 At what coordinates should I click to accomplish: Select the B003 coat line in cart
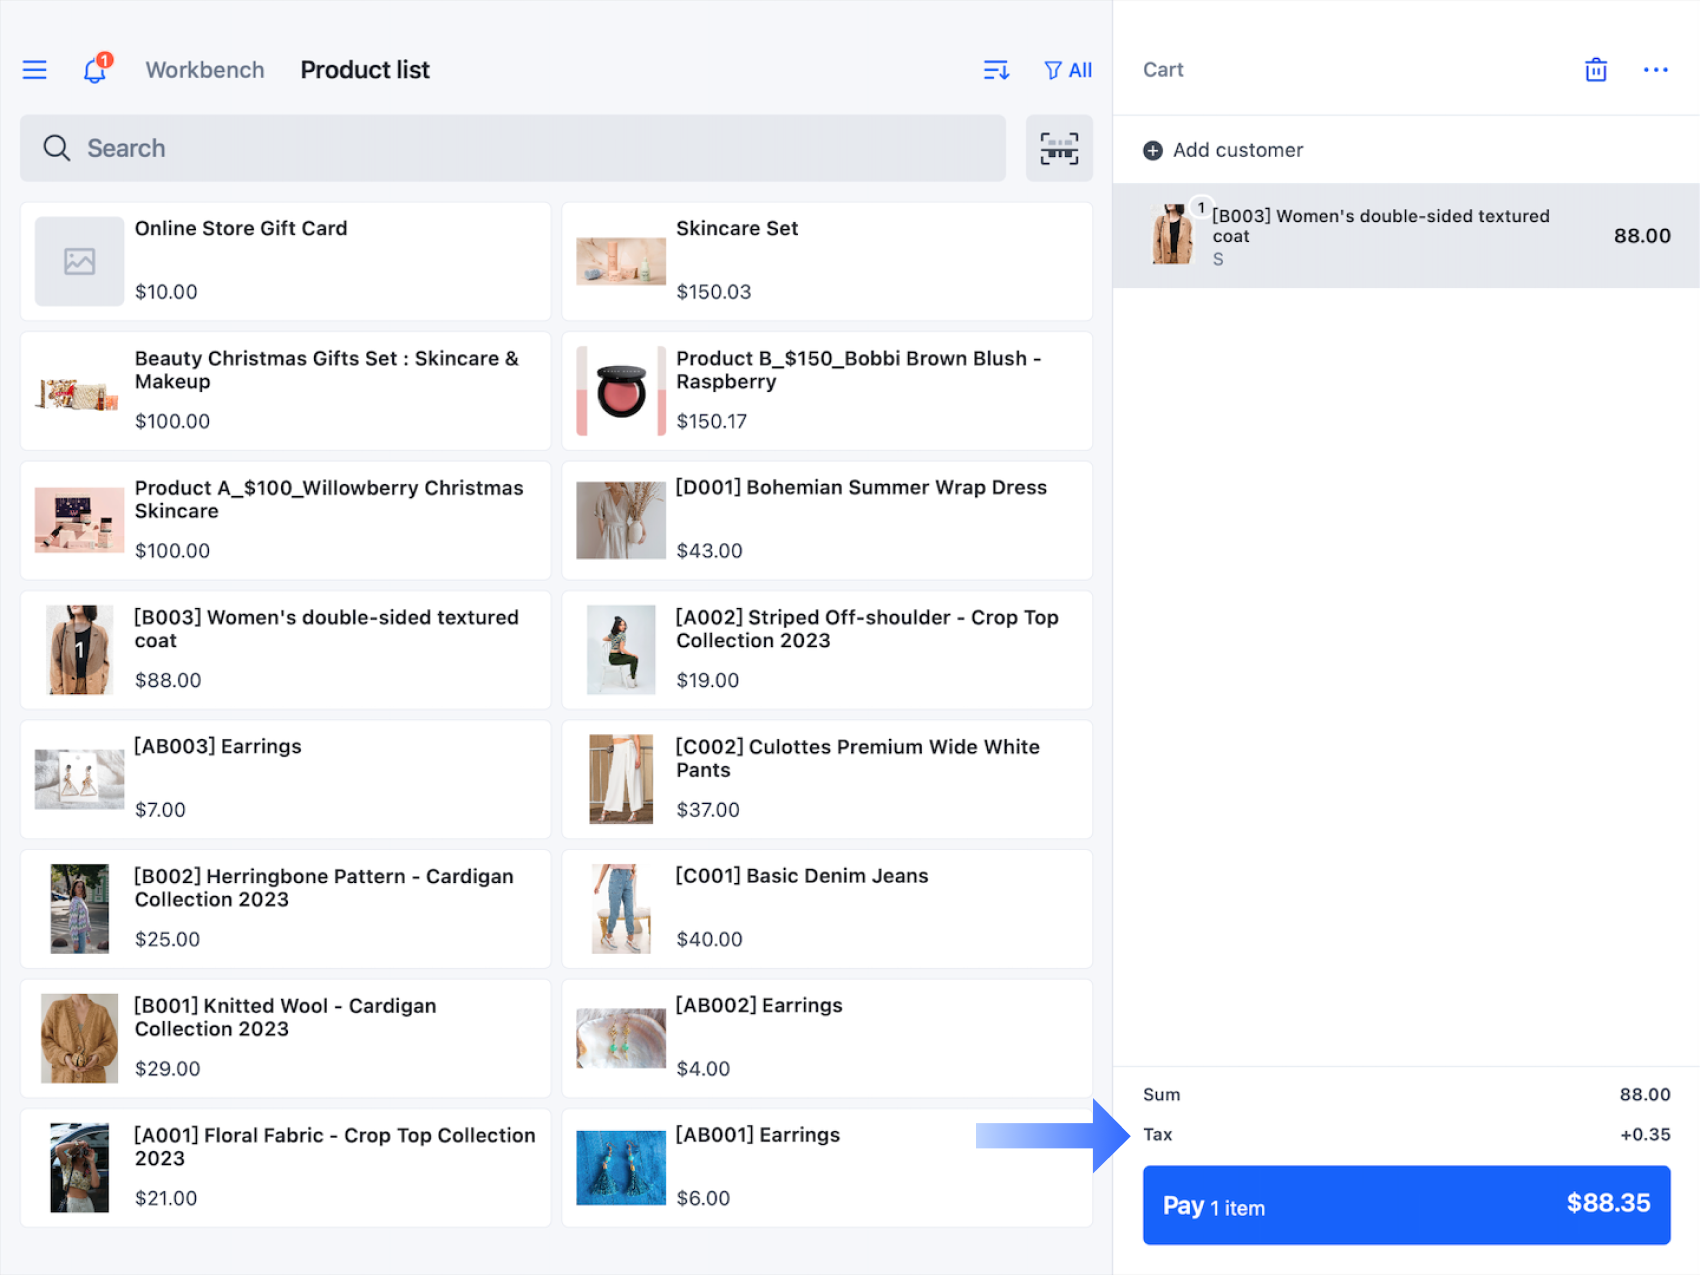[x=1406, y=236]
